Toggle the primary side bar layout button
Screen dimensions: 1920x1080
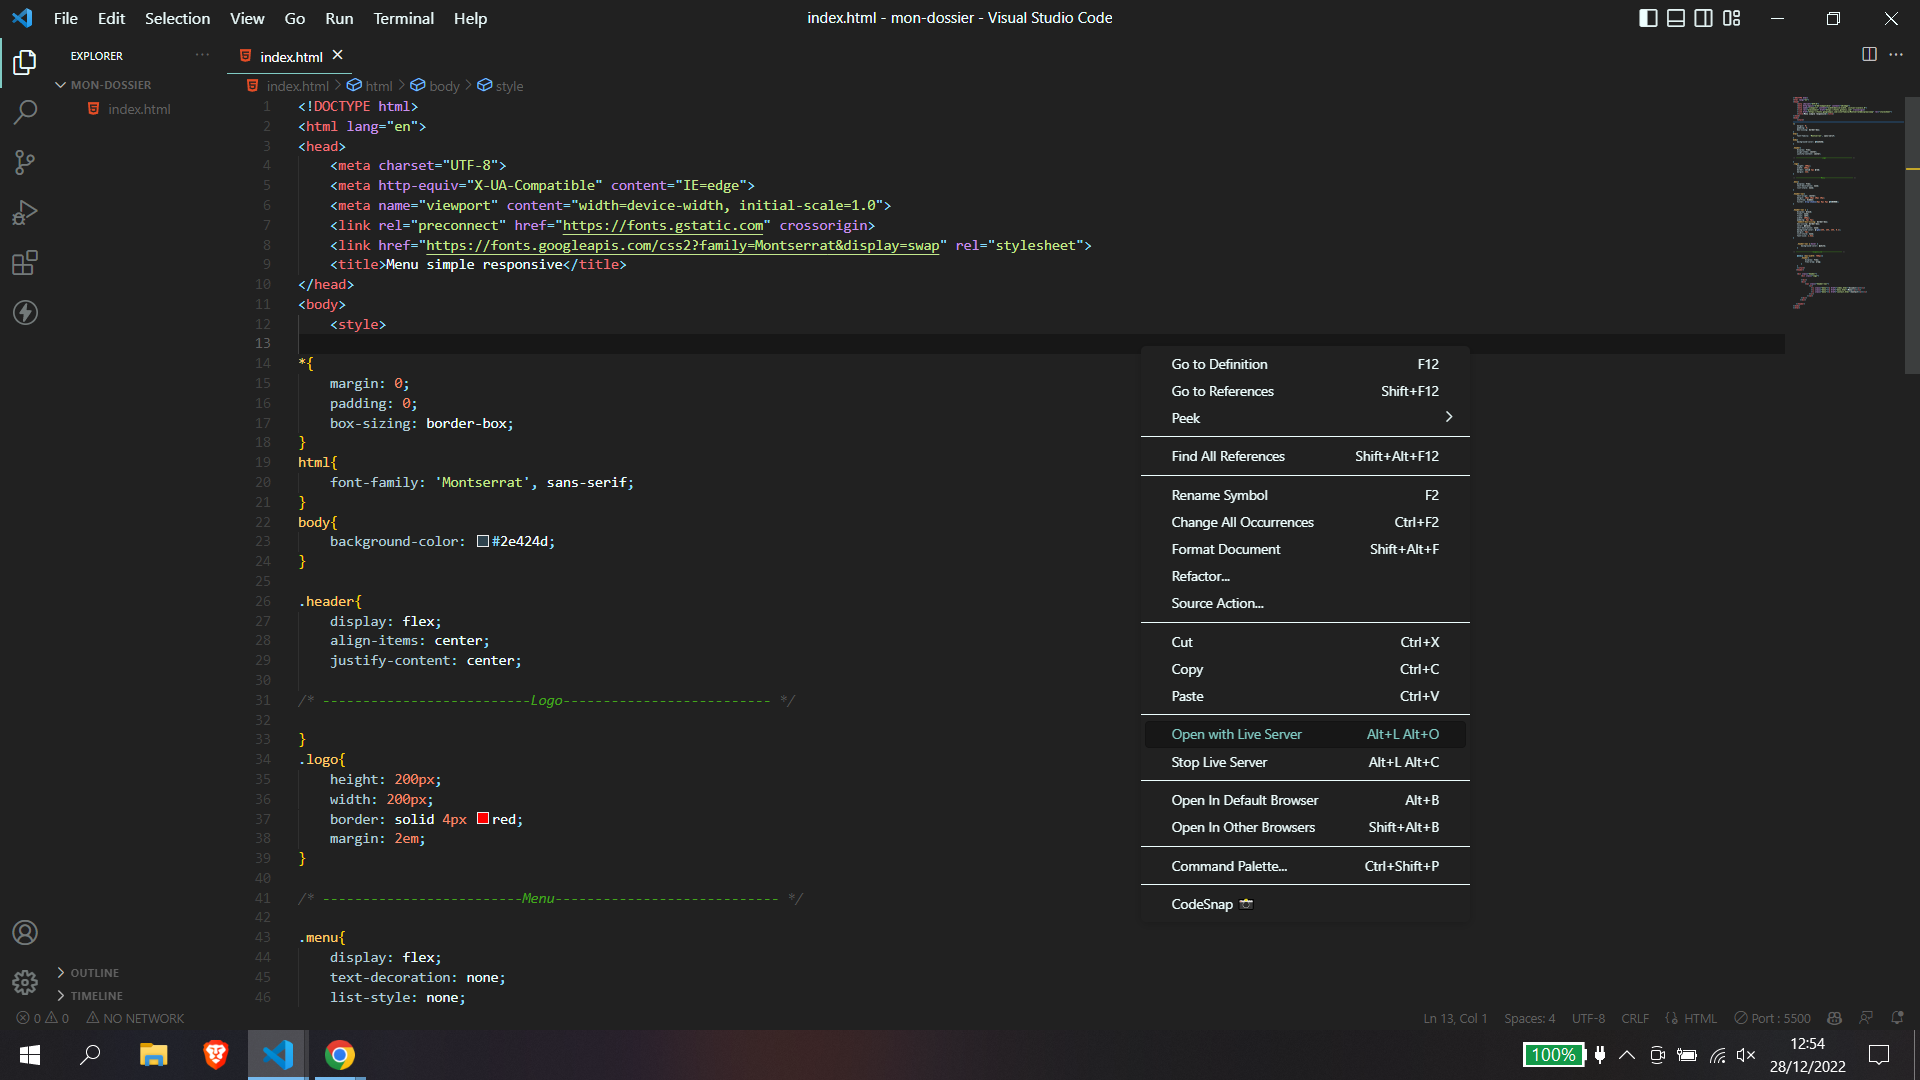[x=1648, y=18]
